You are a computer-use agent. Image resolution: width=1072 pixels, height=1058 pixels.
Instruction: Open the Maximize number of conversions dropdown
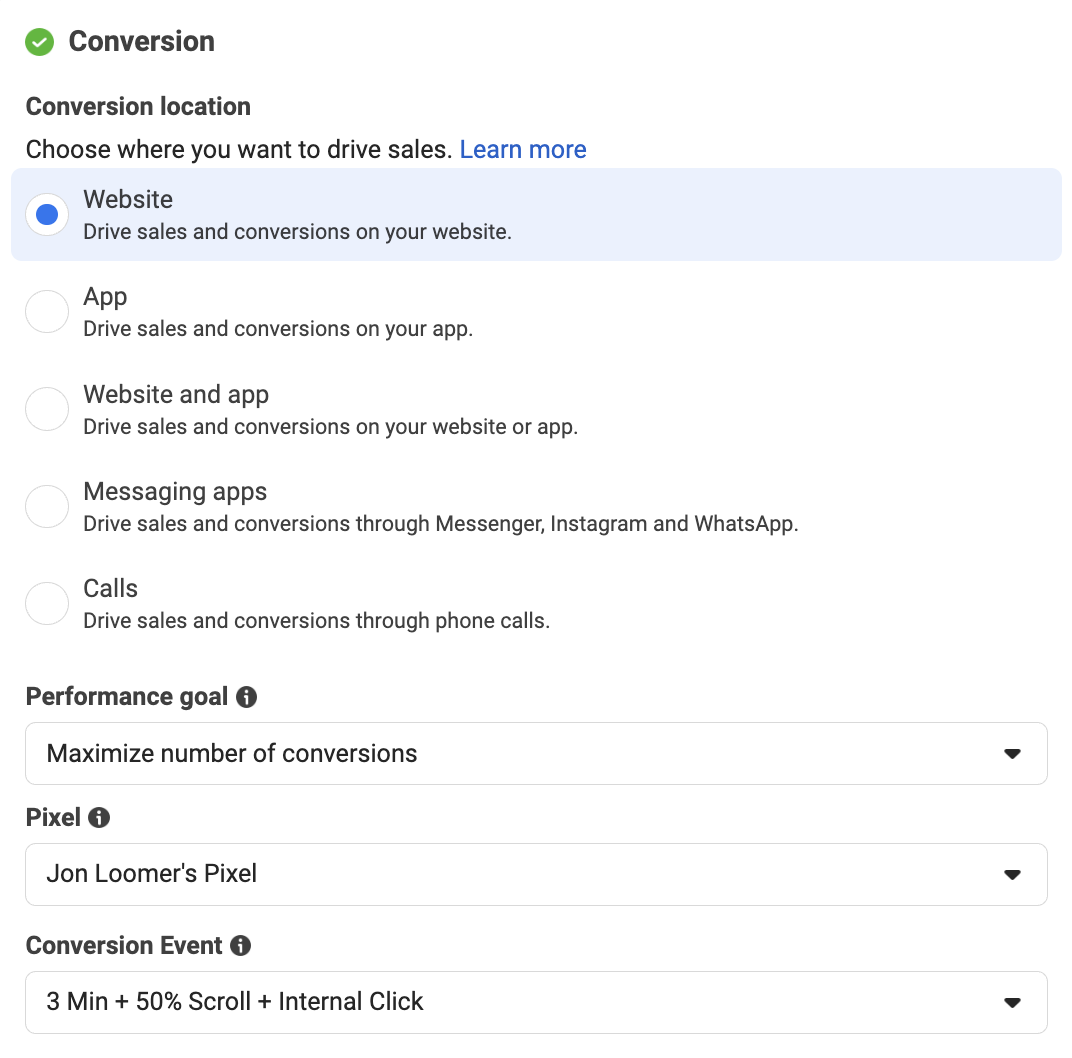pyautogui.click(x=536, y=753)
